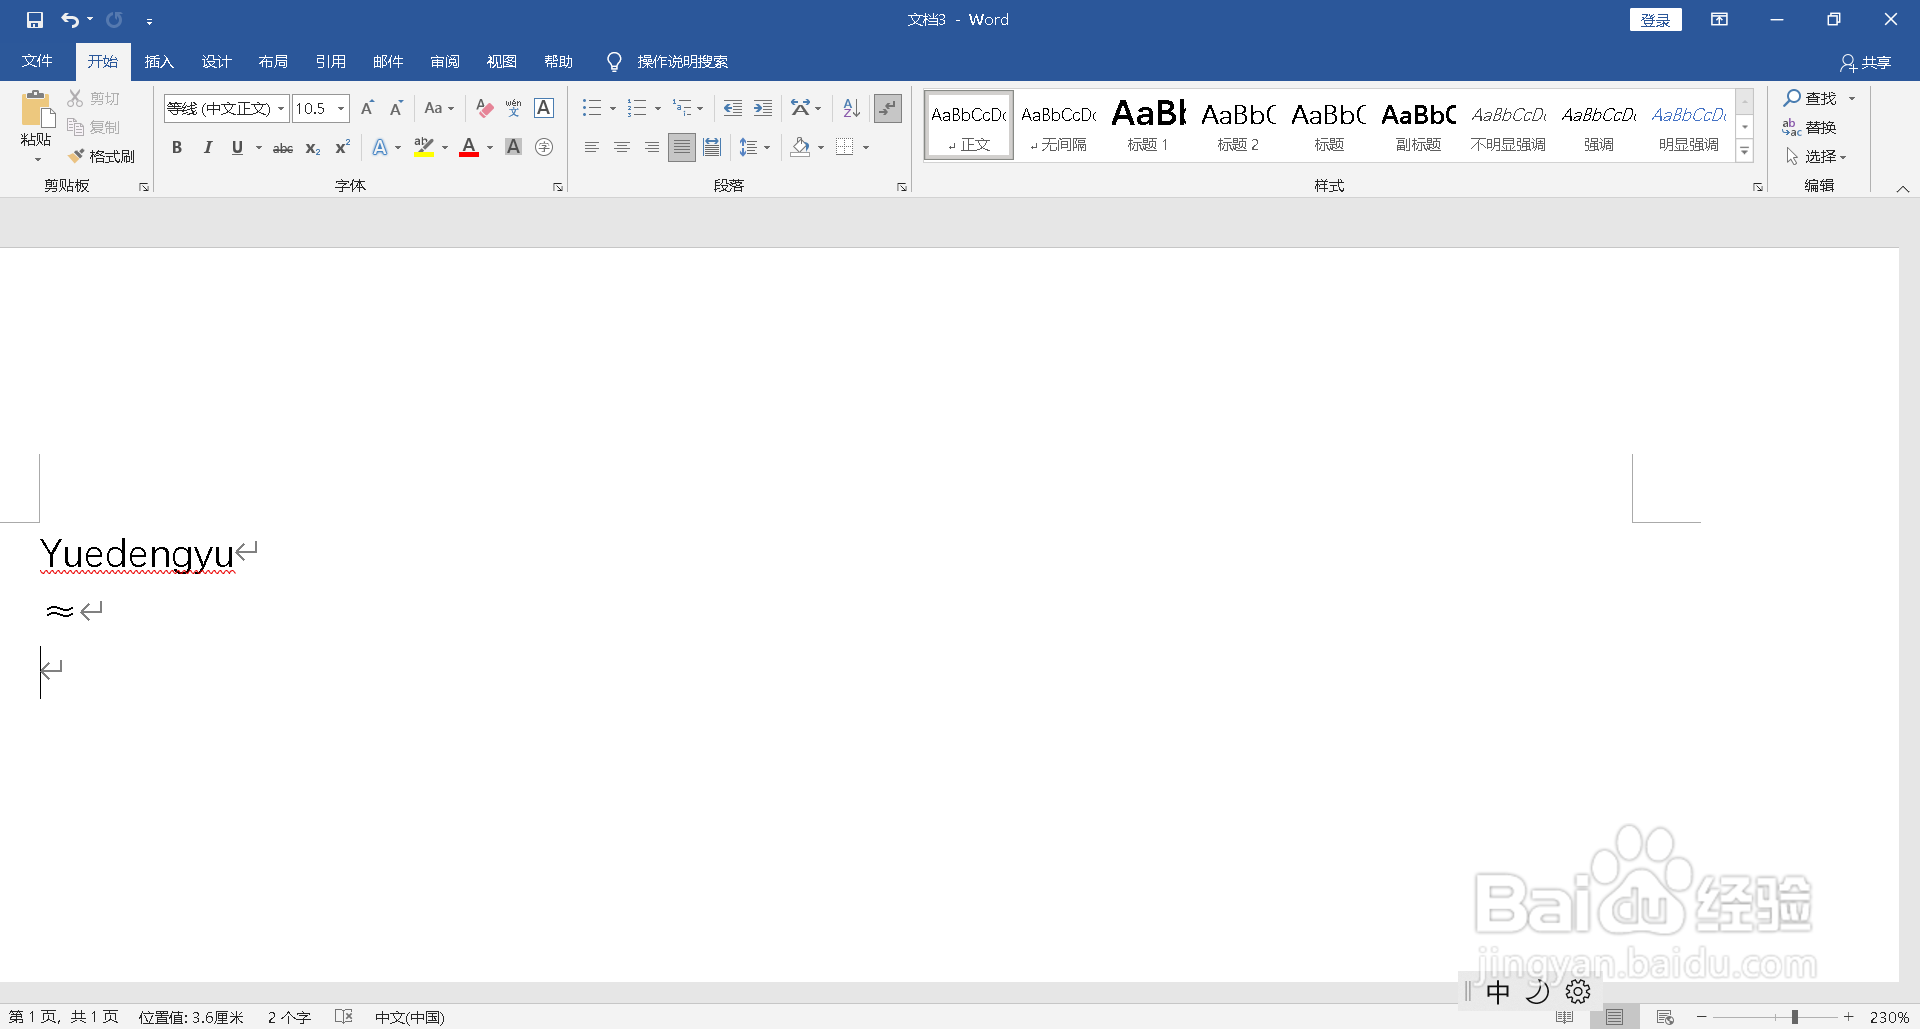The image size is (1920, 1029).
Task: Expand the styles gallery with More arrow
Action: 1745,151
